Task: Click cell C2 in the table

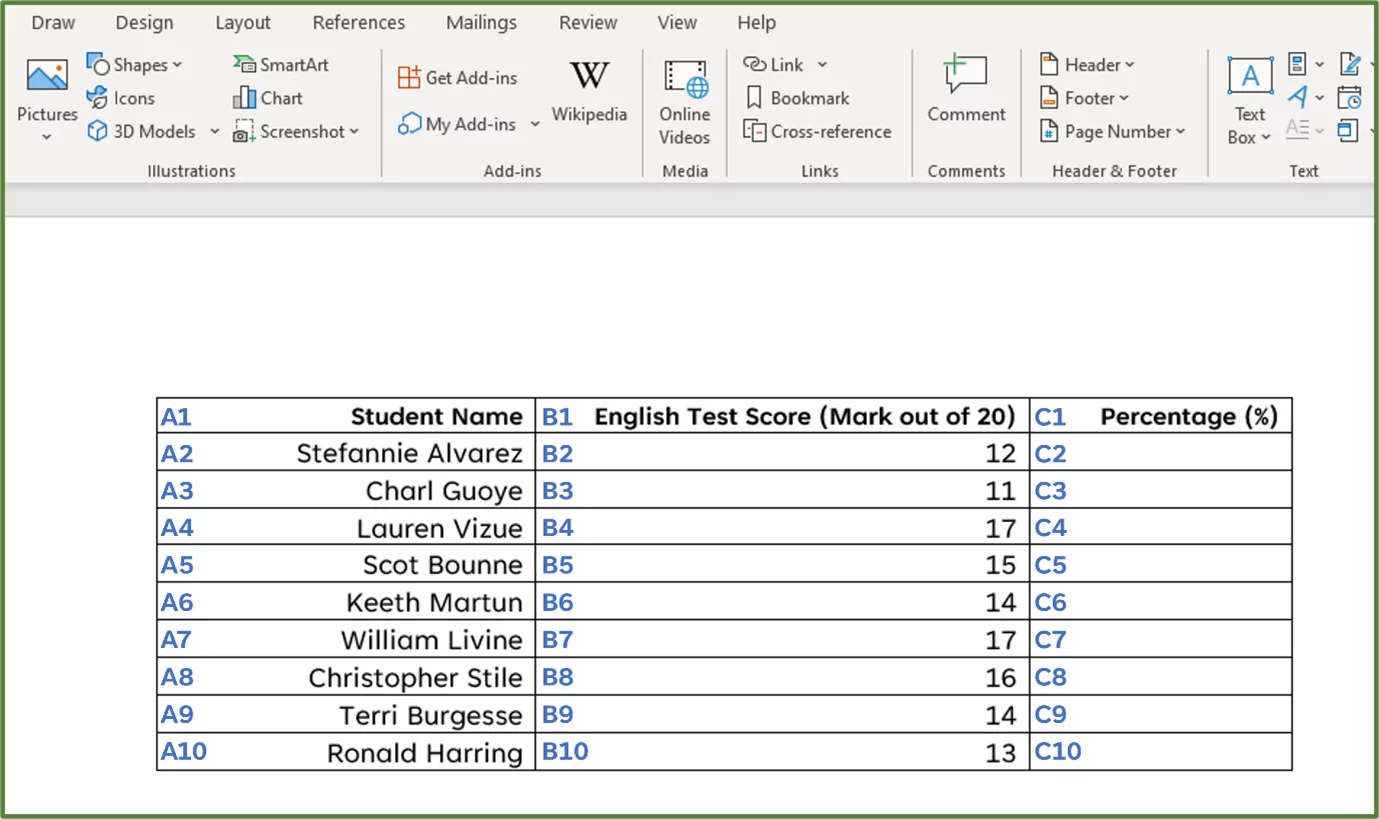Action: (1160, 452)
